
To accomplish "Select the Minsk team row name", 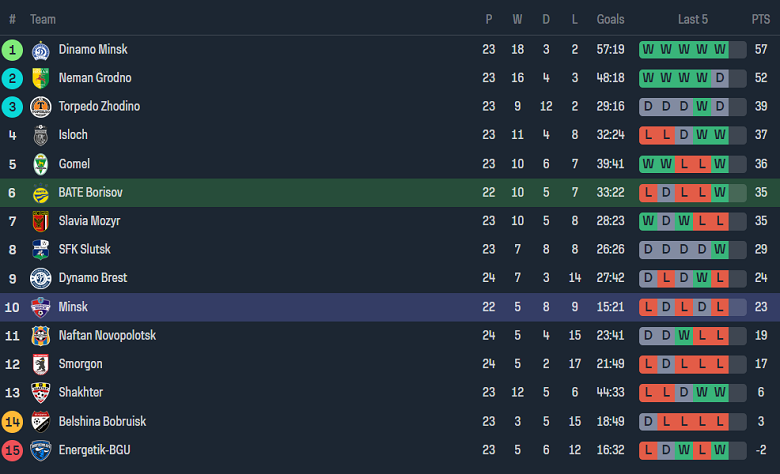I will (x=73, y=307).
